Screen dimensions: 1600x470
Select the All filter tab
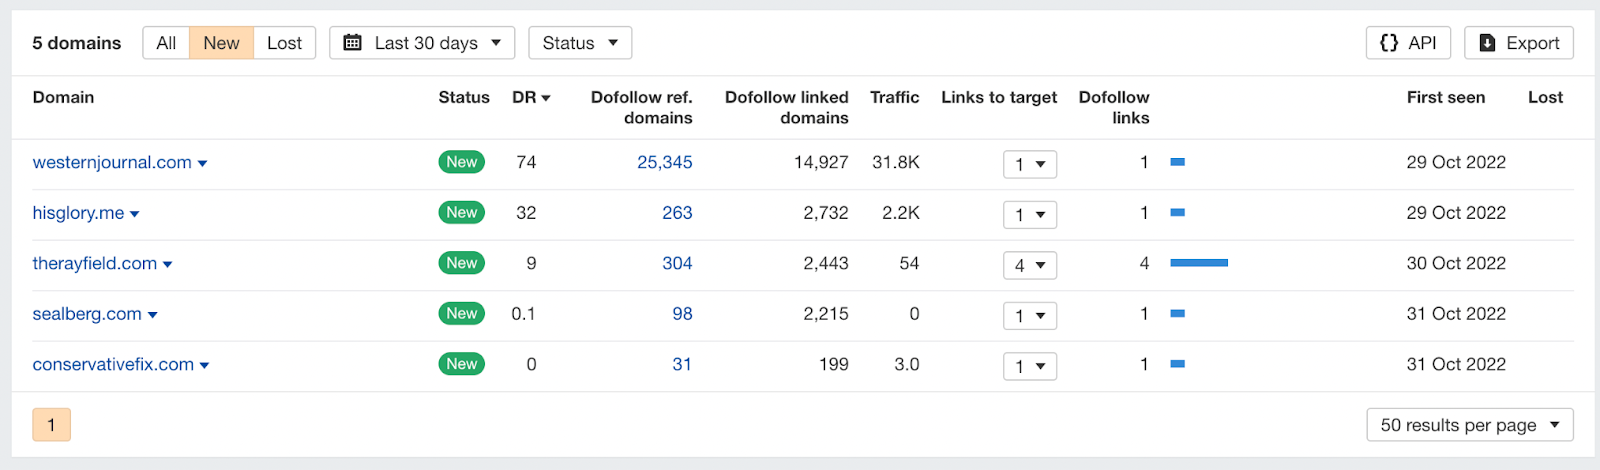coord(166,43)
